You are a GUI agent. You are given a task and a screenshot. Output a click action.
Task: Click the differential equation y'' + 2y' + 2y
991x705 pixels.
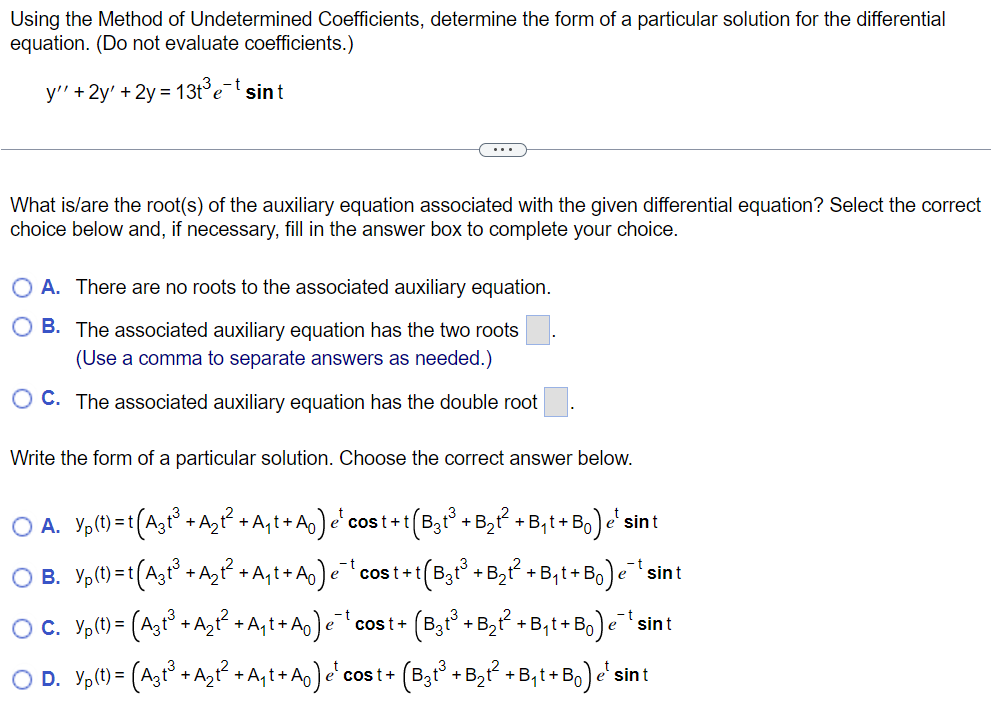click(163, 92)
